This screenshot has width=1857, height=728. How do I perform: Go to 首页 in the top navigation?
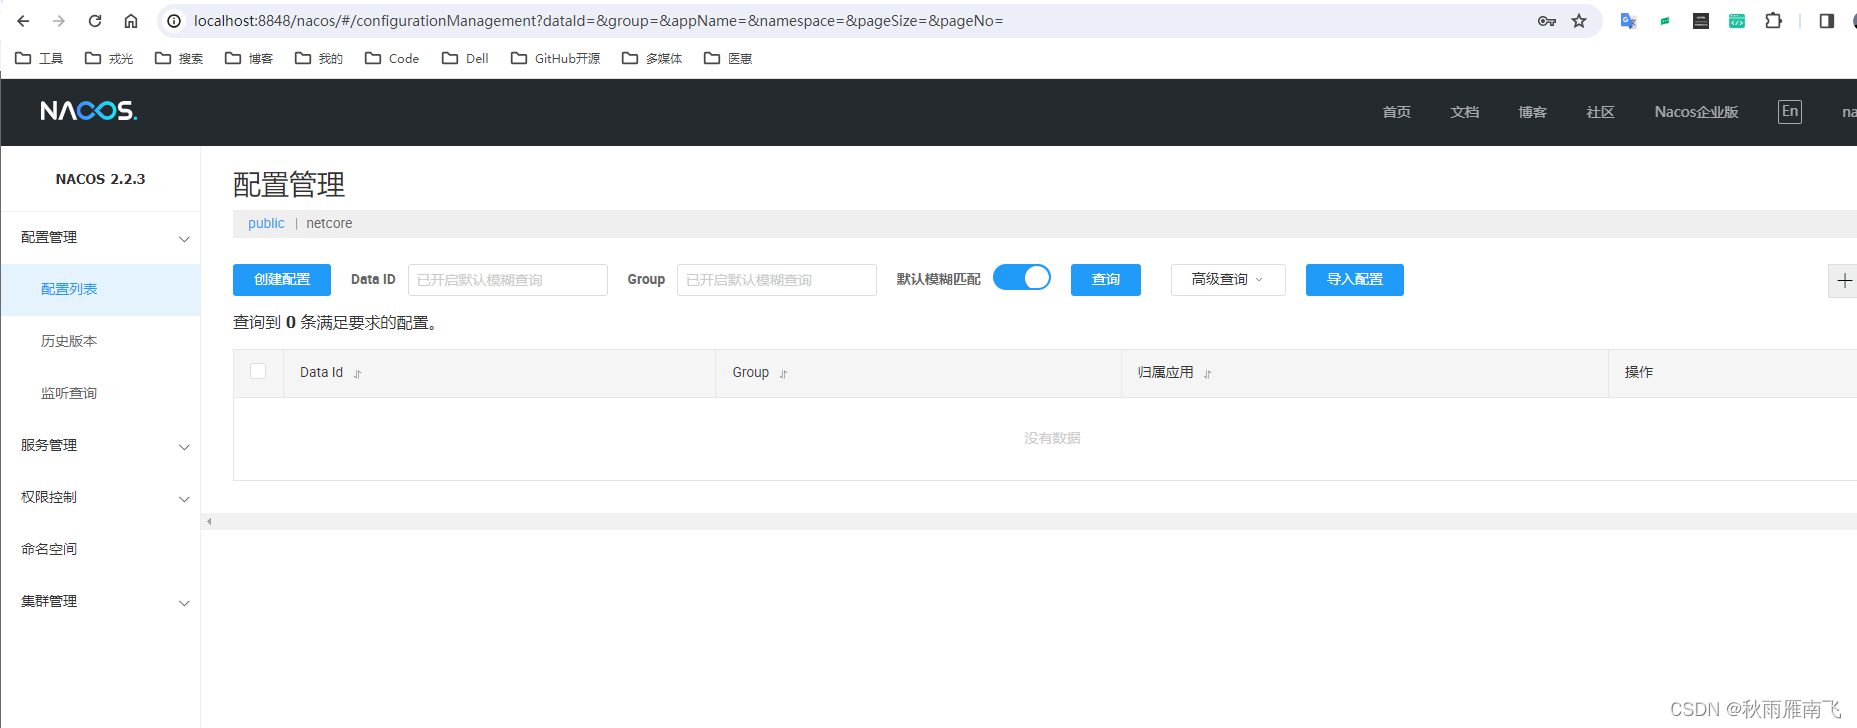click(x=1397, y=112)
